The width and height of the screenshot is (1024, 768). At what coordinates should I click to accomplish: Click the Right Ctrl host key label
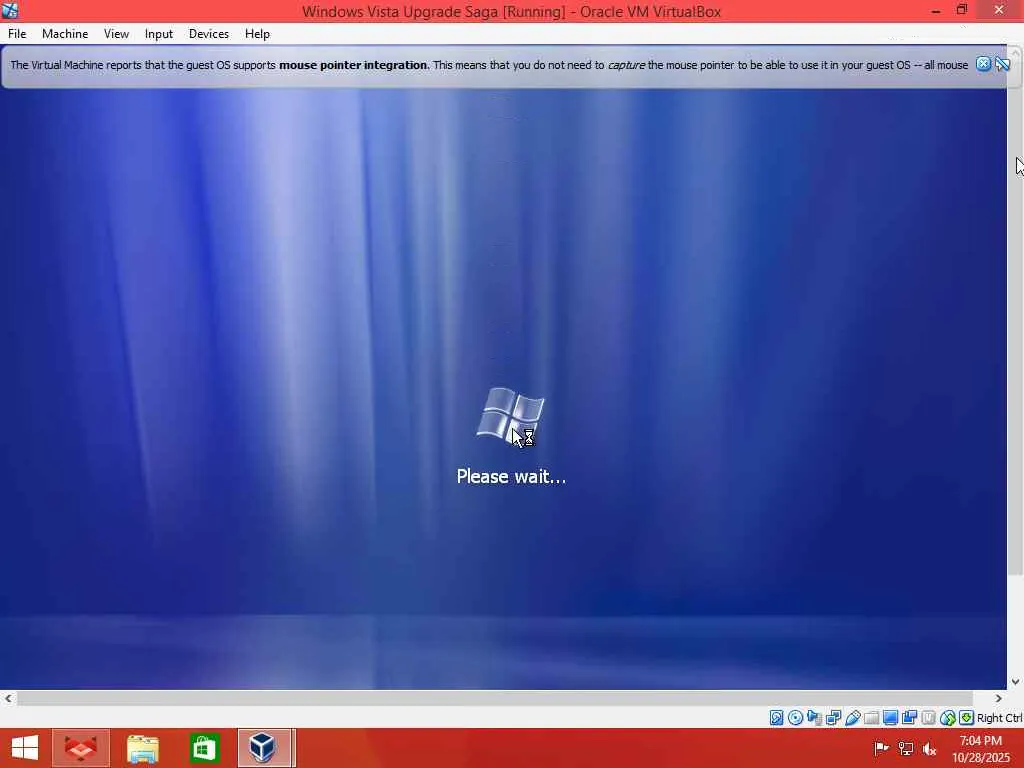click(x=999, y=718)
